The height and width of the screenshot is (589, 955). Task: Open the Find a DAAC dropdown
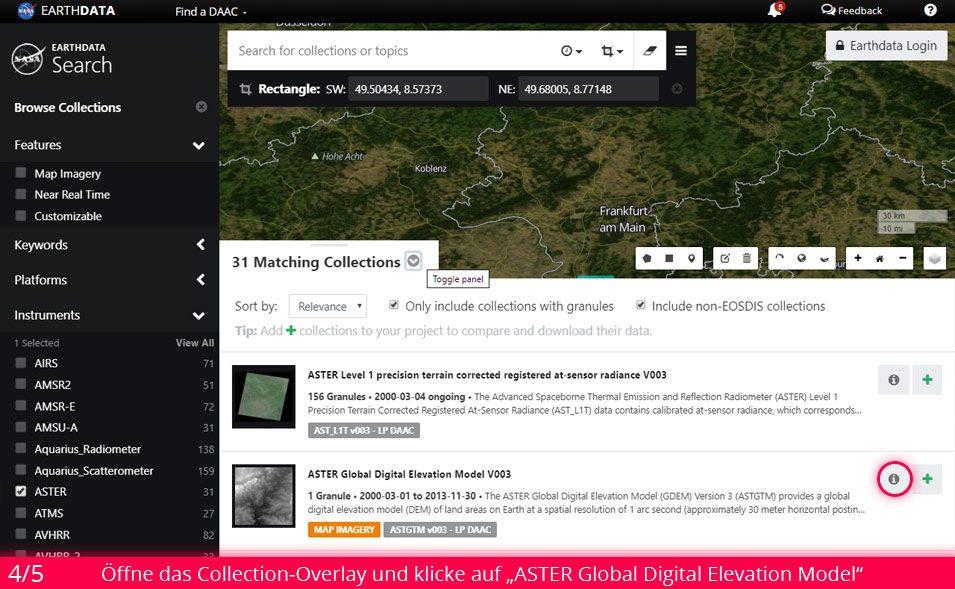pyautogui.click(x=211, y=12)
